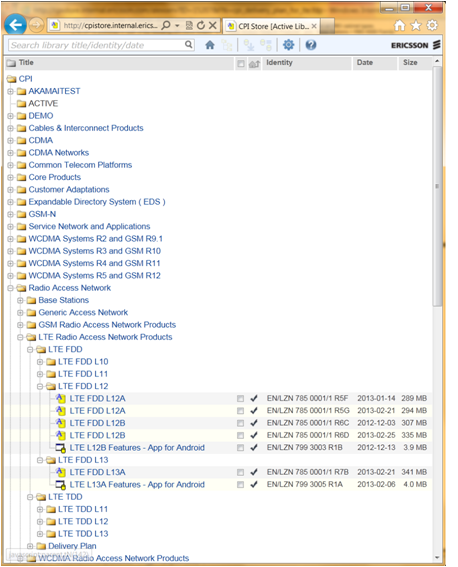Open browser Favorites star icon
Viewport: 458px width, 567px height.
coord(416,25)
